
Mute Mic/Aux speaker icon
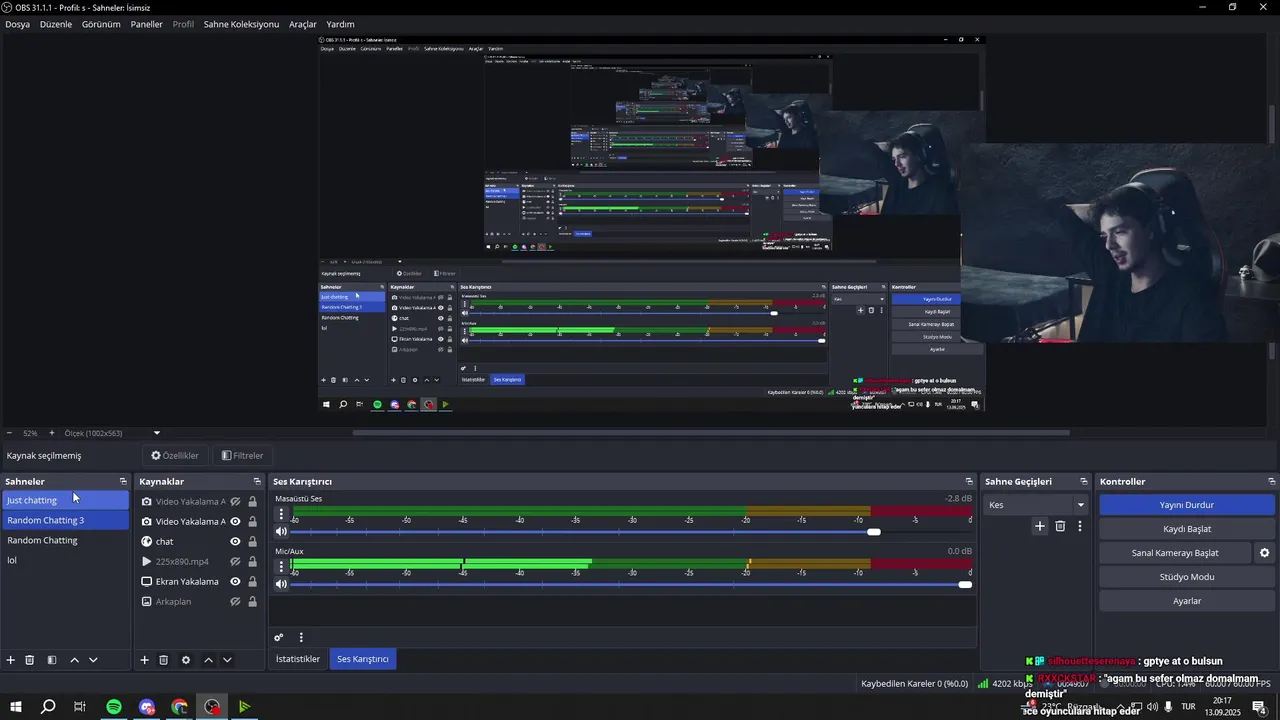[281, 584]
